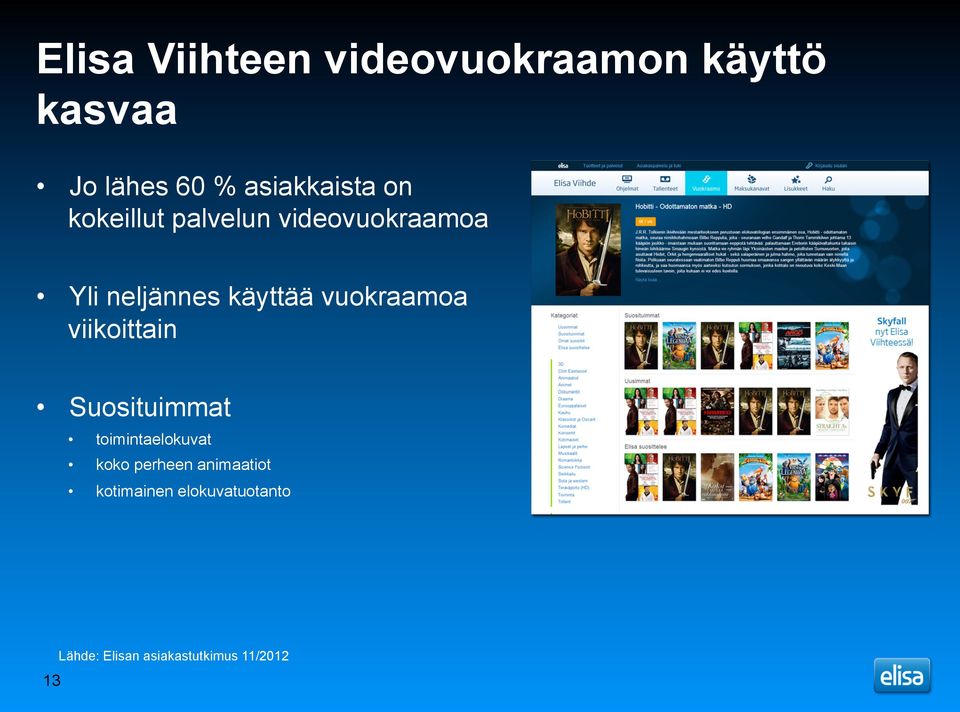Select the Teräväpiirto (HD) category

pyautogui.click(x=574, y=487)
